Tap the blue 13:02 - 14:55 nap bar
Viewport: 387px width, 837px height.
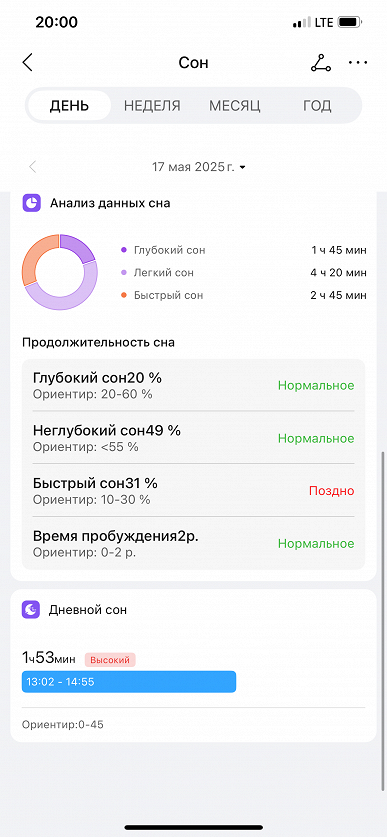[x=129, y=682]
